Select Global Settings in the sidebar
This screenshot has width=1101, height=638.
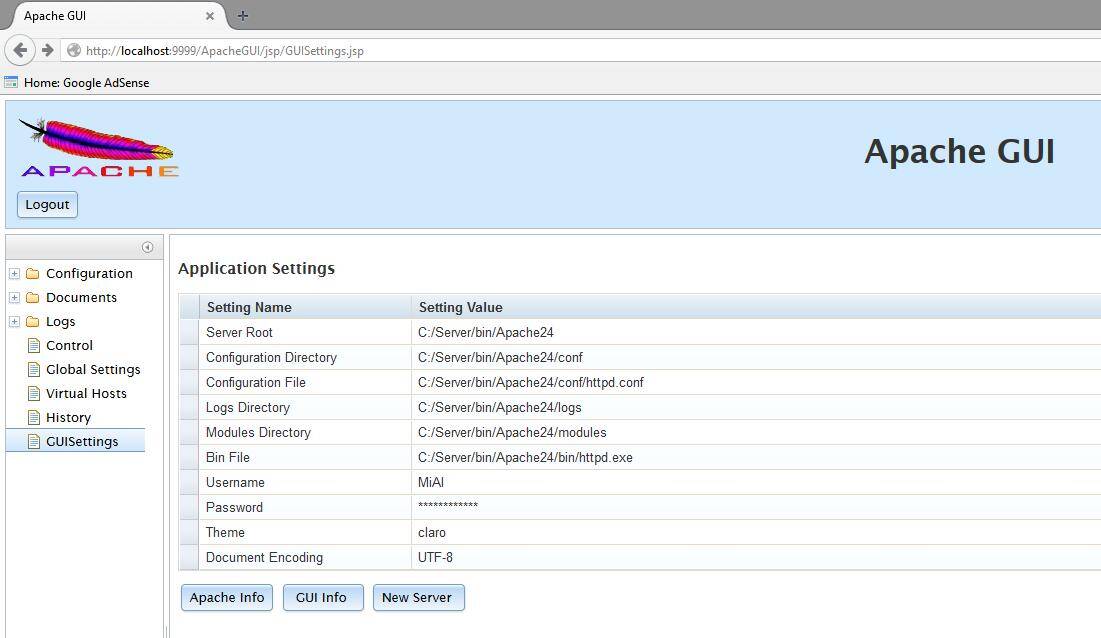pos(93,369)
